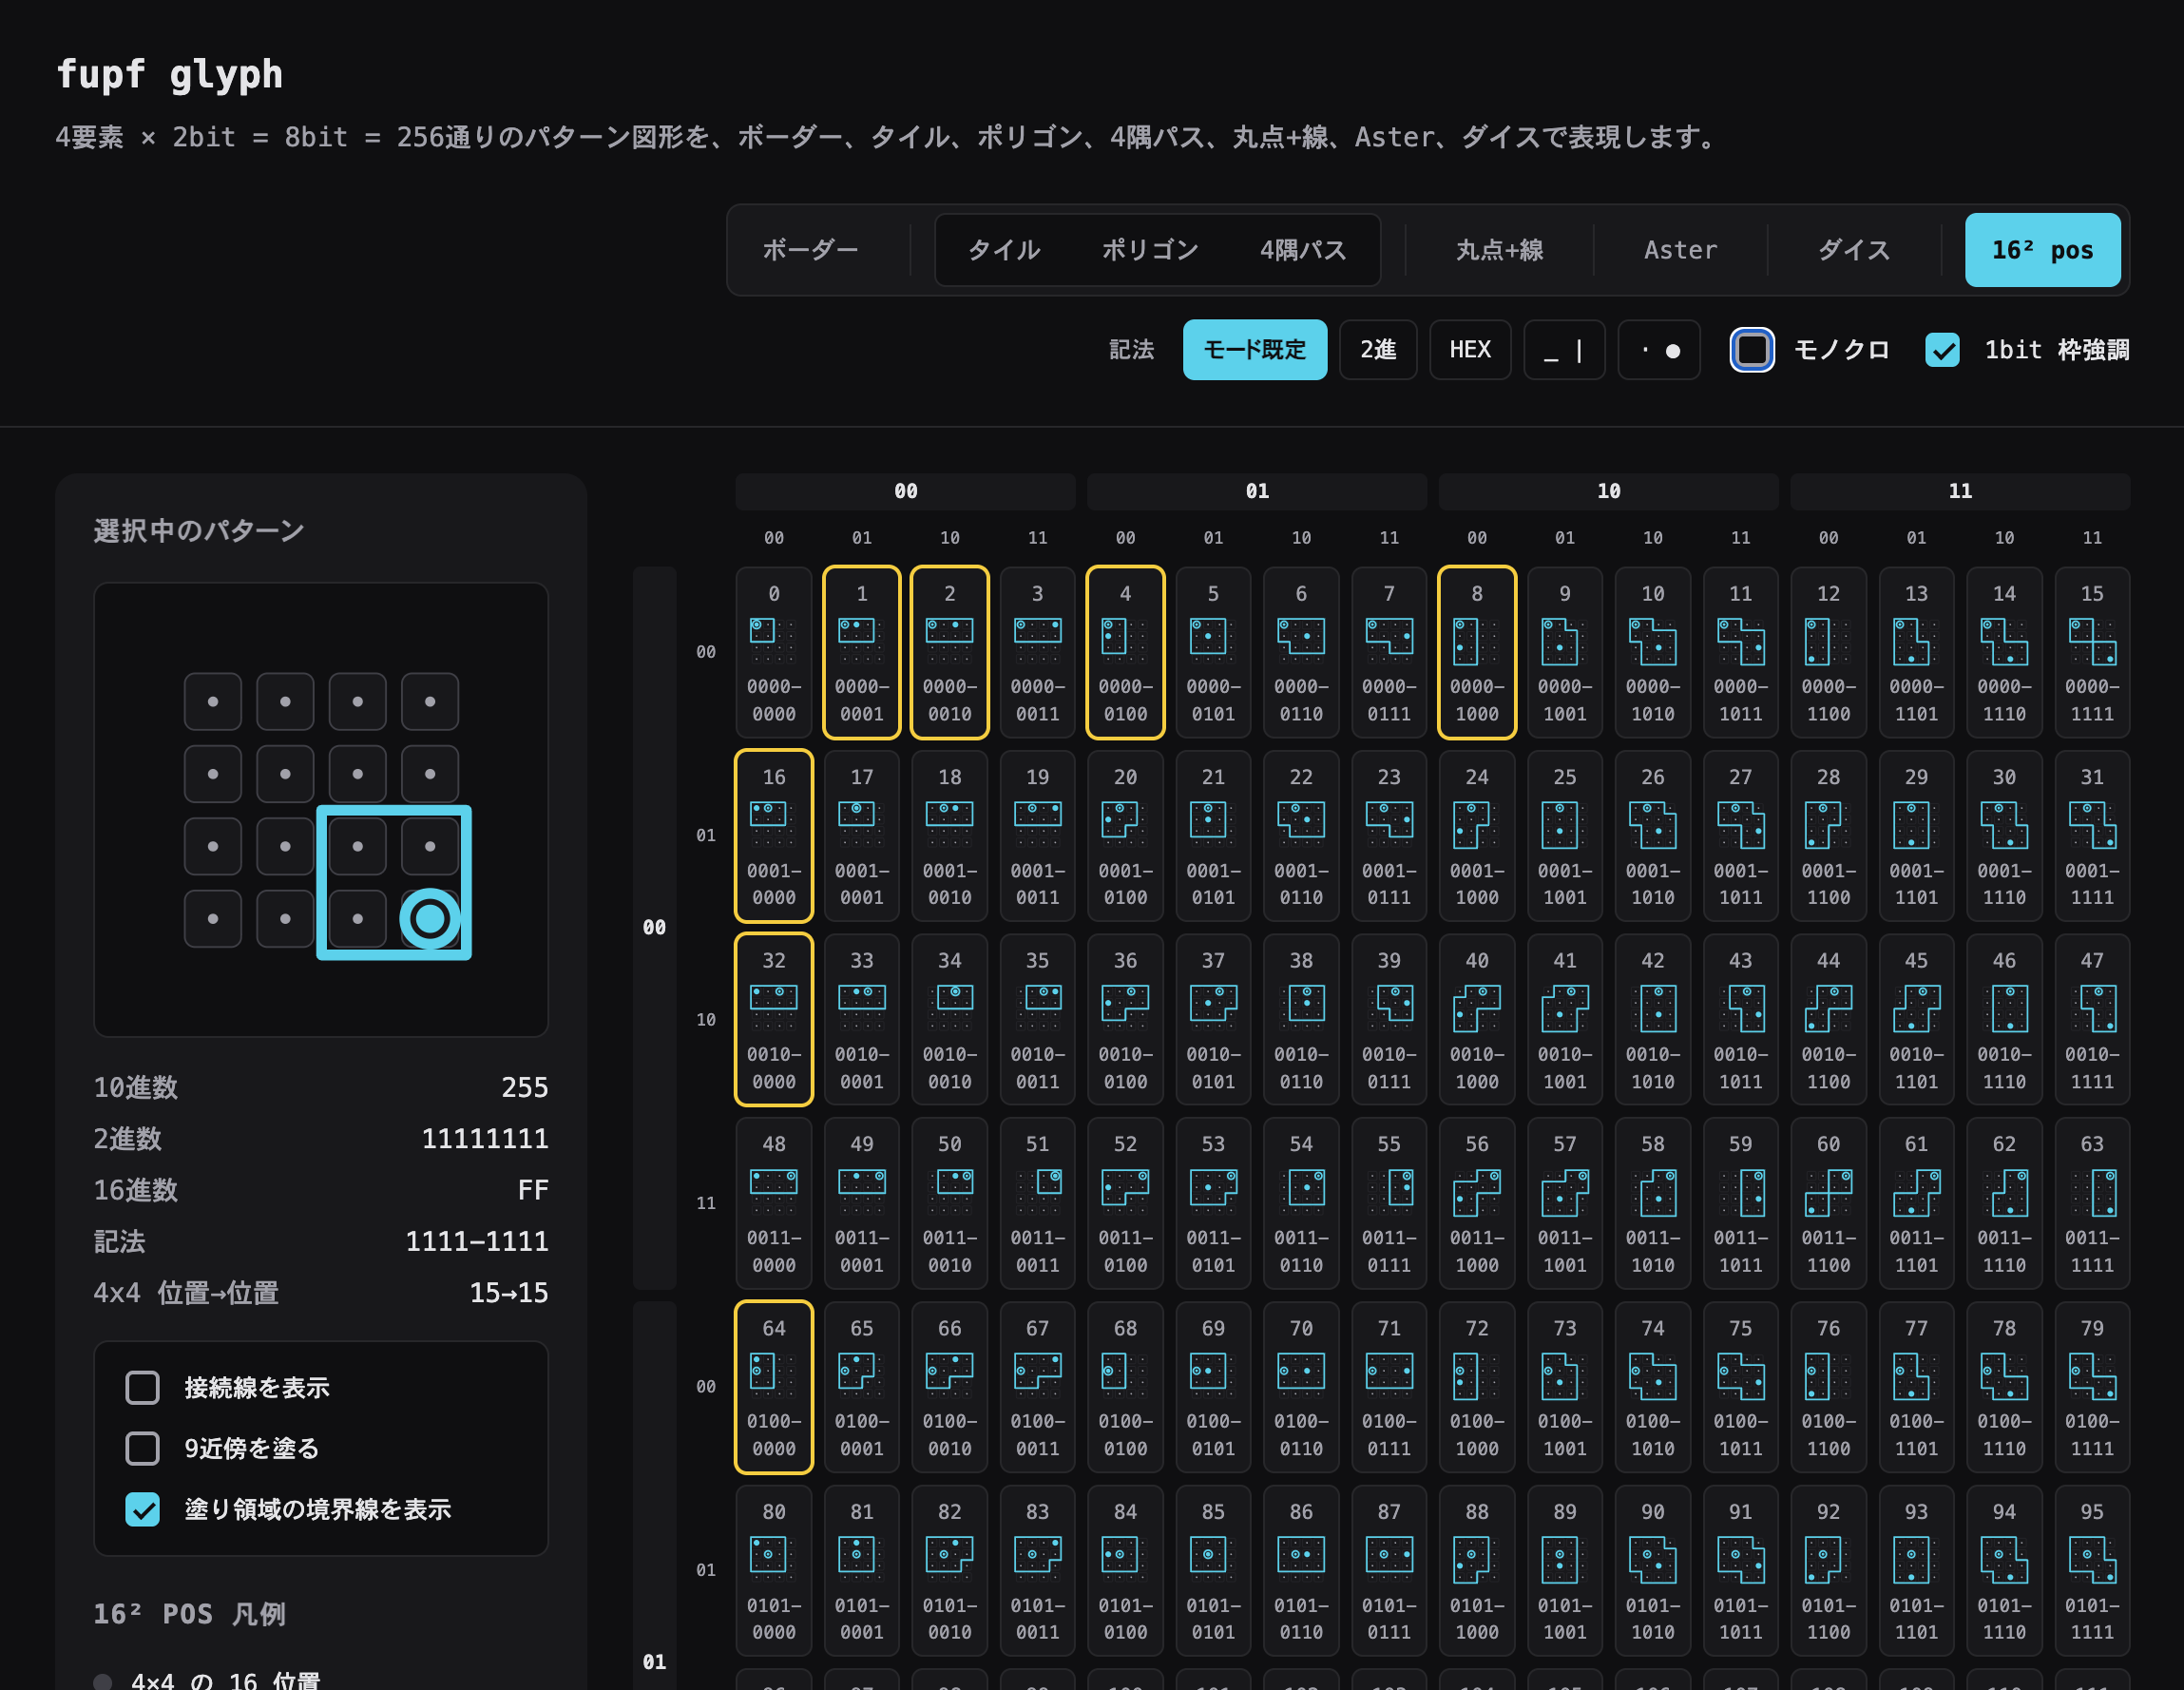Switch to the 丸点+線 mode tab
Viewport: 2184px width, 1690px height.
click(x=1499, y=250)
